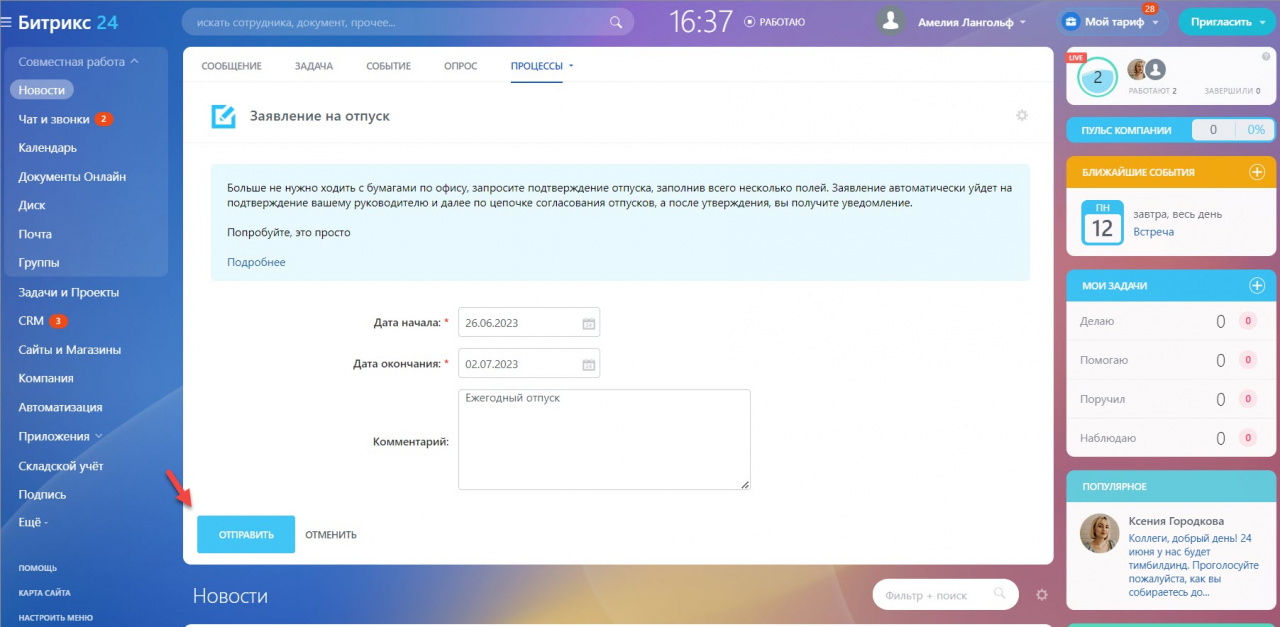Open CRM in the left menu
The height and width of the screenshot is (627, 1280).
[31, 321]
